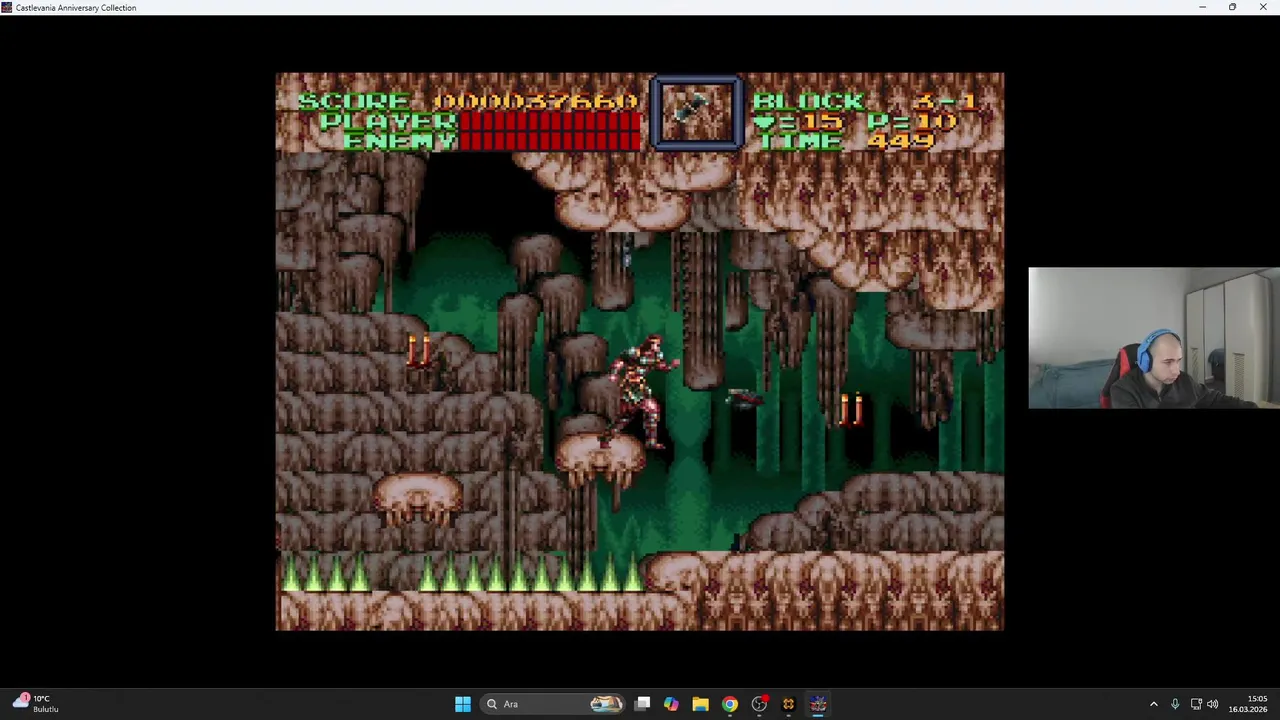
Task: Open the Windows Start menu
Action: [462, 704]
